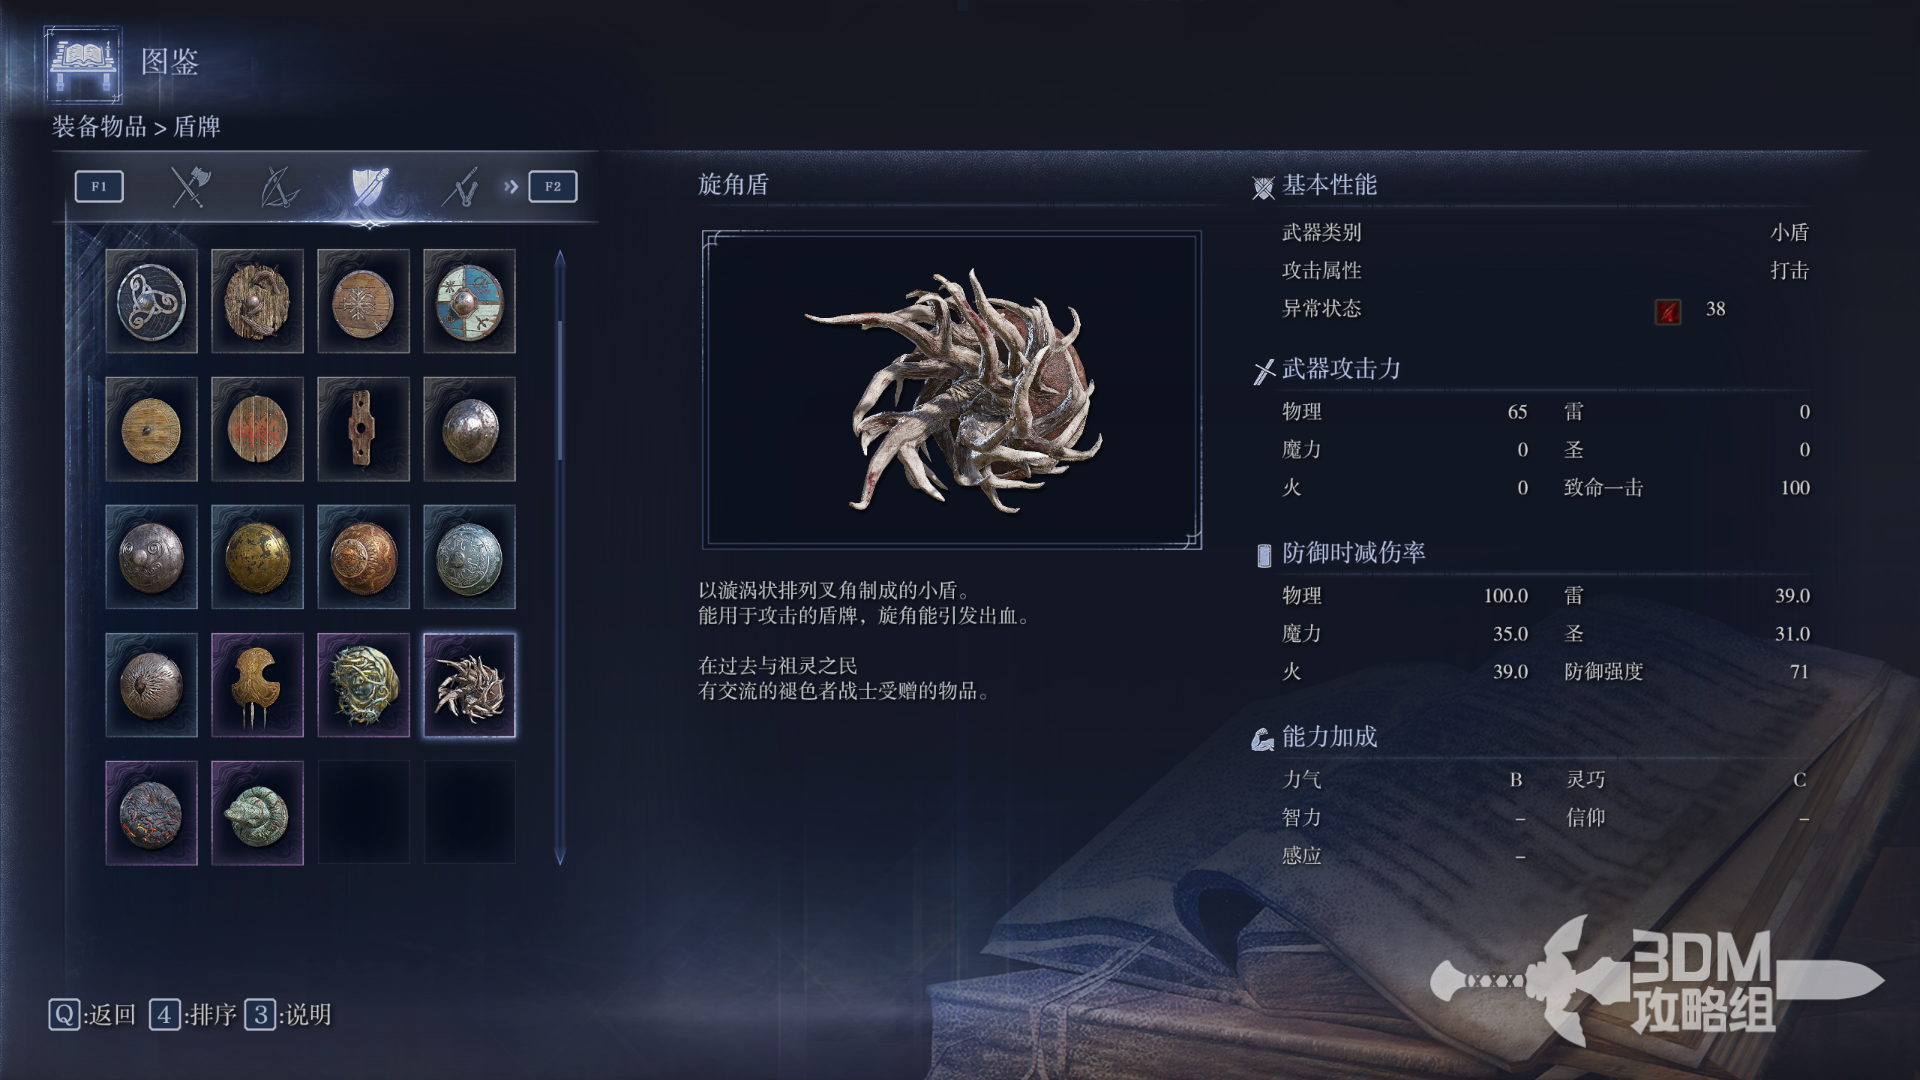Click the F1 previous category button
Screen dimensions: 1920x1080
99,186
